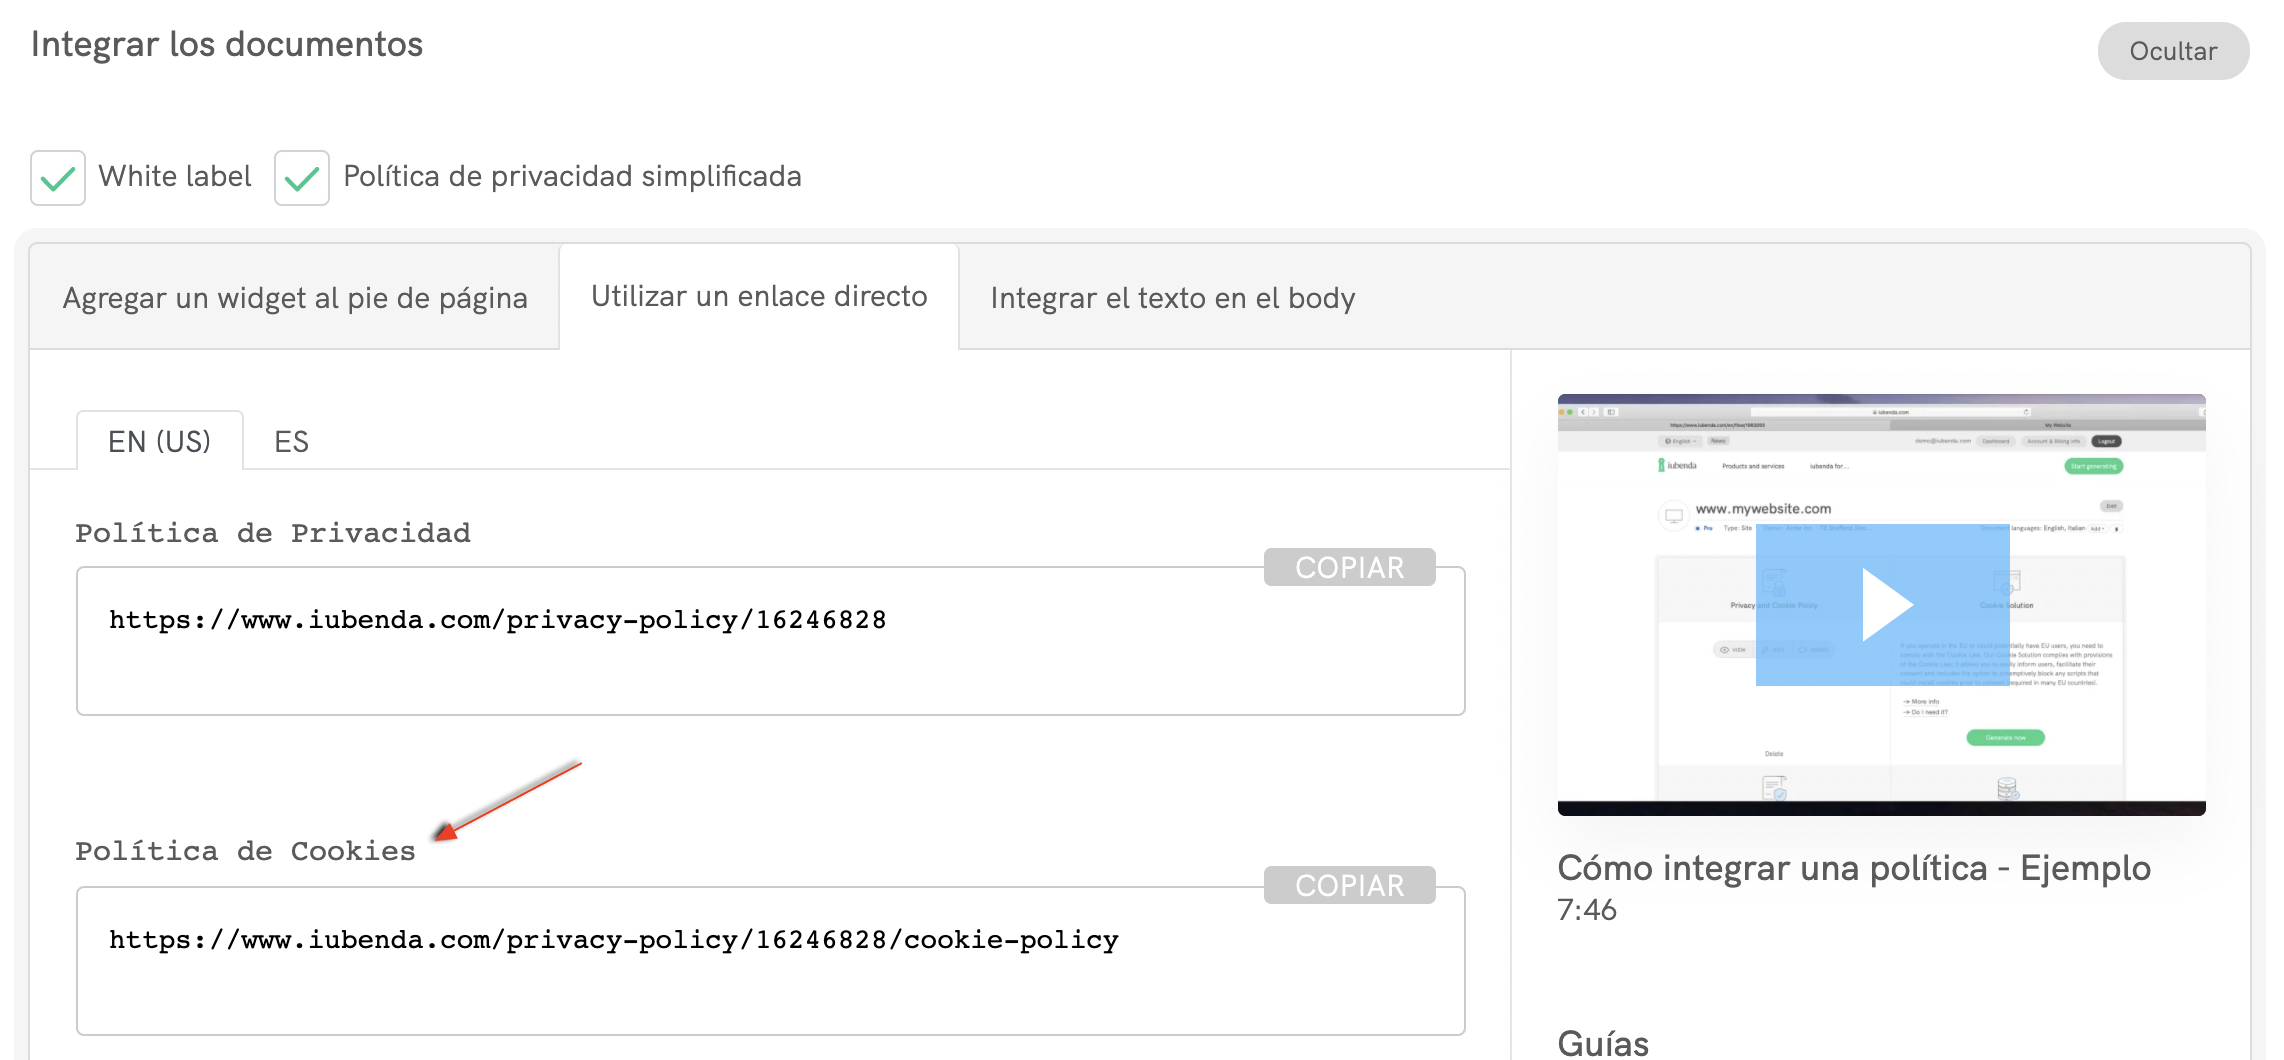Click the Política de Cookies heading
Image resolution: width=2284 pixels, height=1060 pixels.
coord(245,851)
